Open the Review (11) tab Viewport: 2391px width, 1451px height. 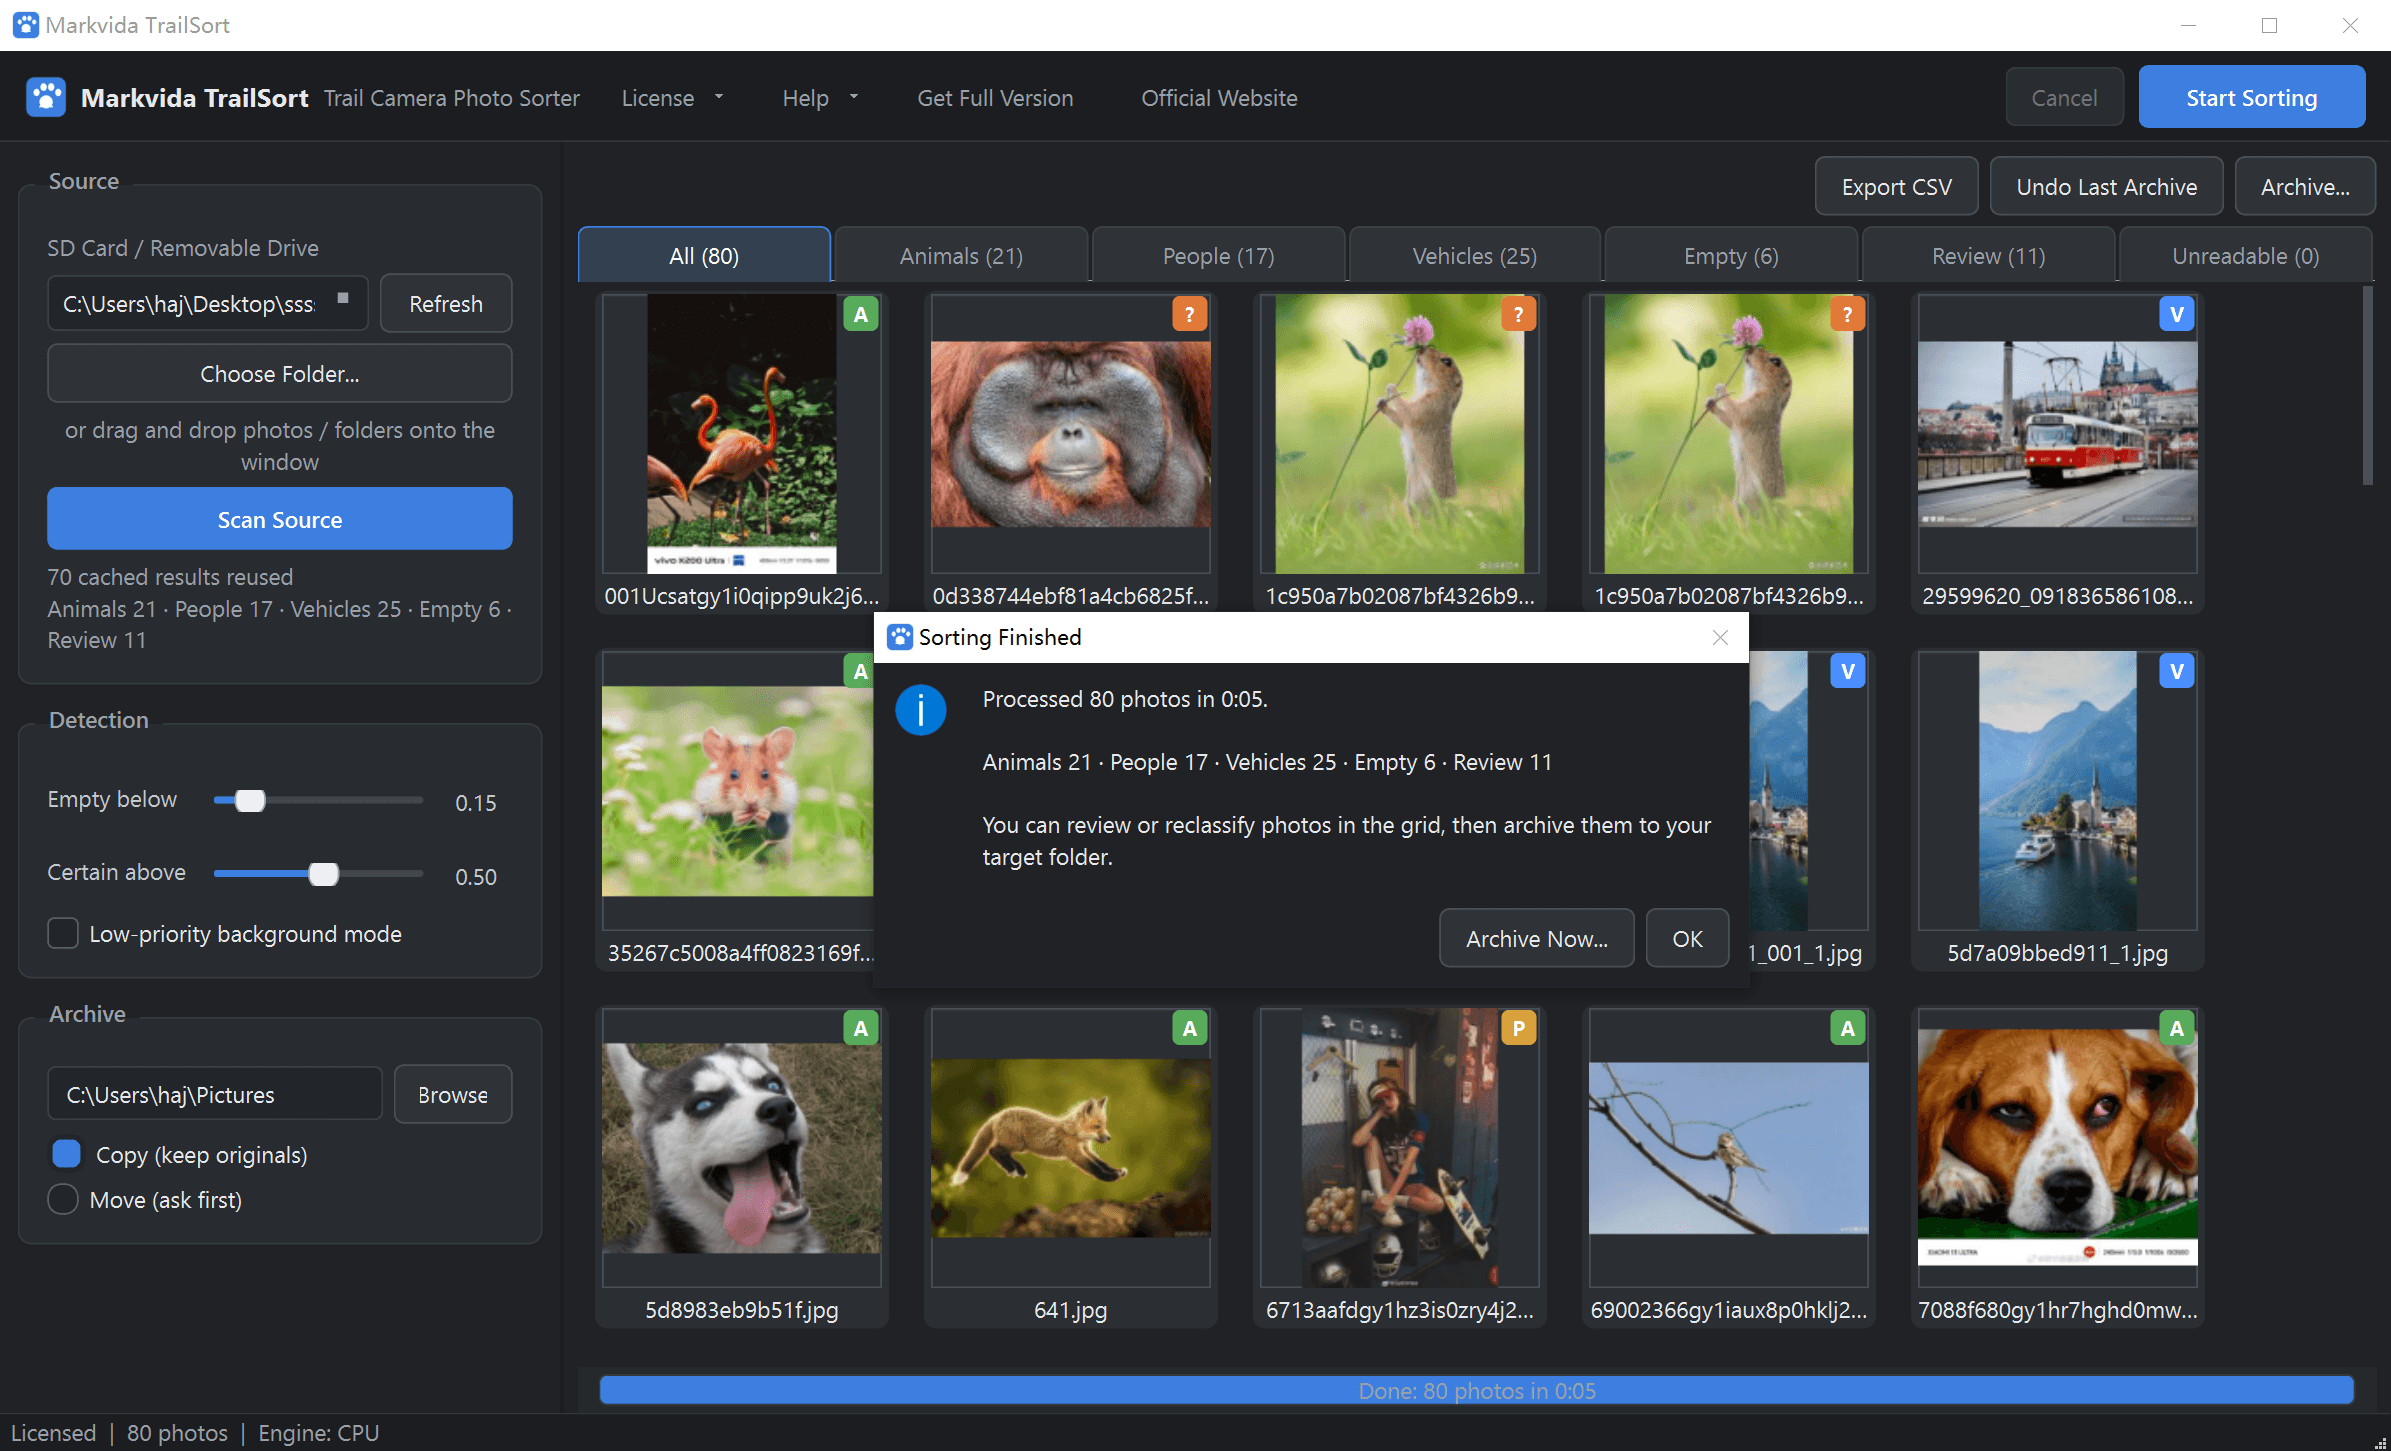1988,256
